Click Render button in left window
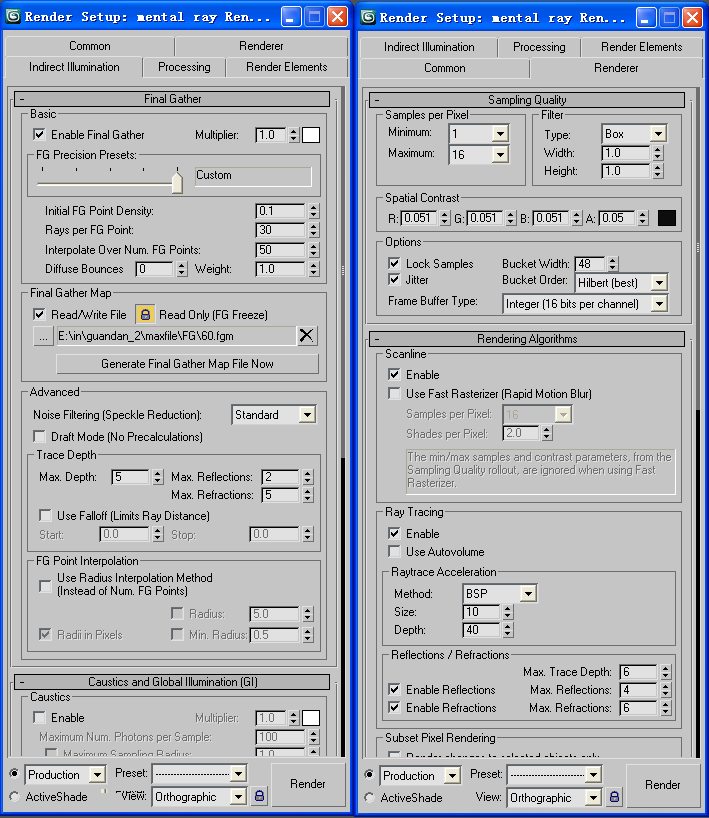This screenshot has height=818, width=709. click(308, 784)
